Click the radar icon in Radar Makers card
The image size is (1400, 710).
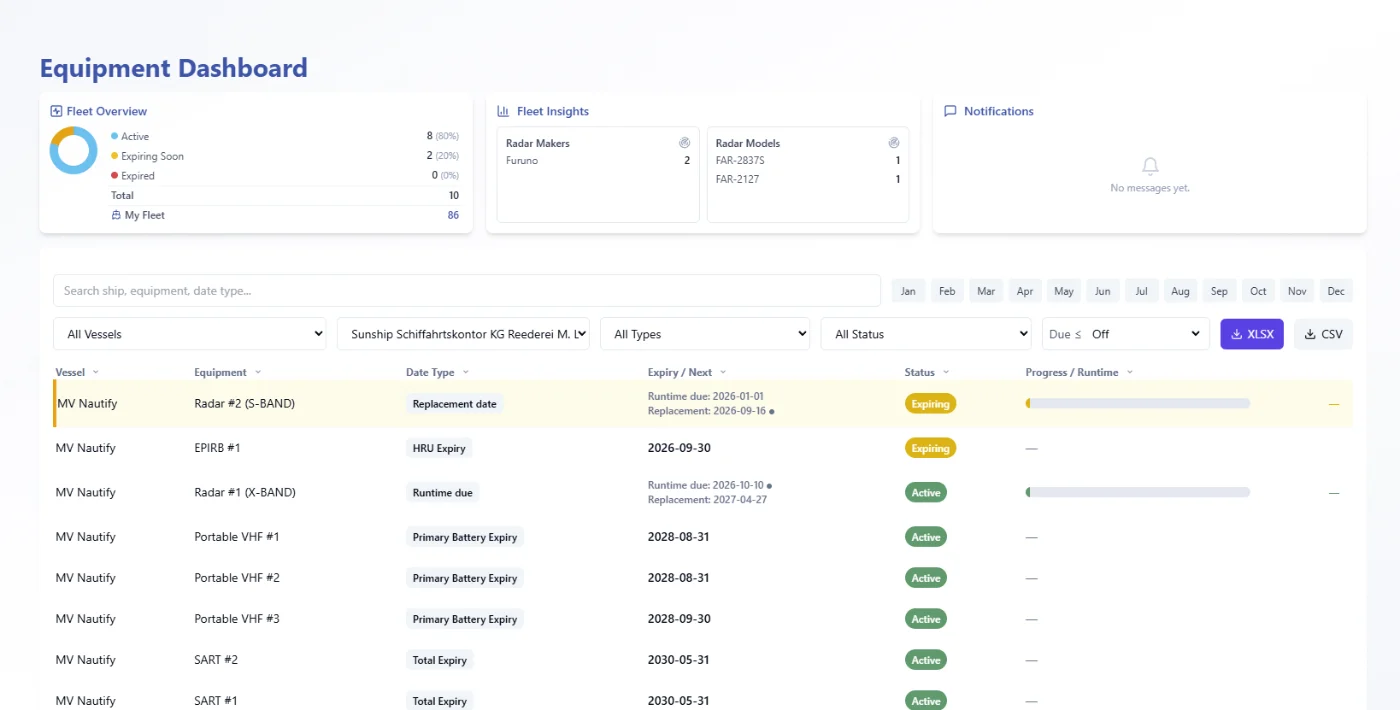coord(685,143)
